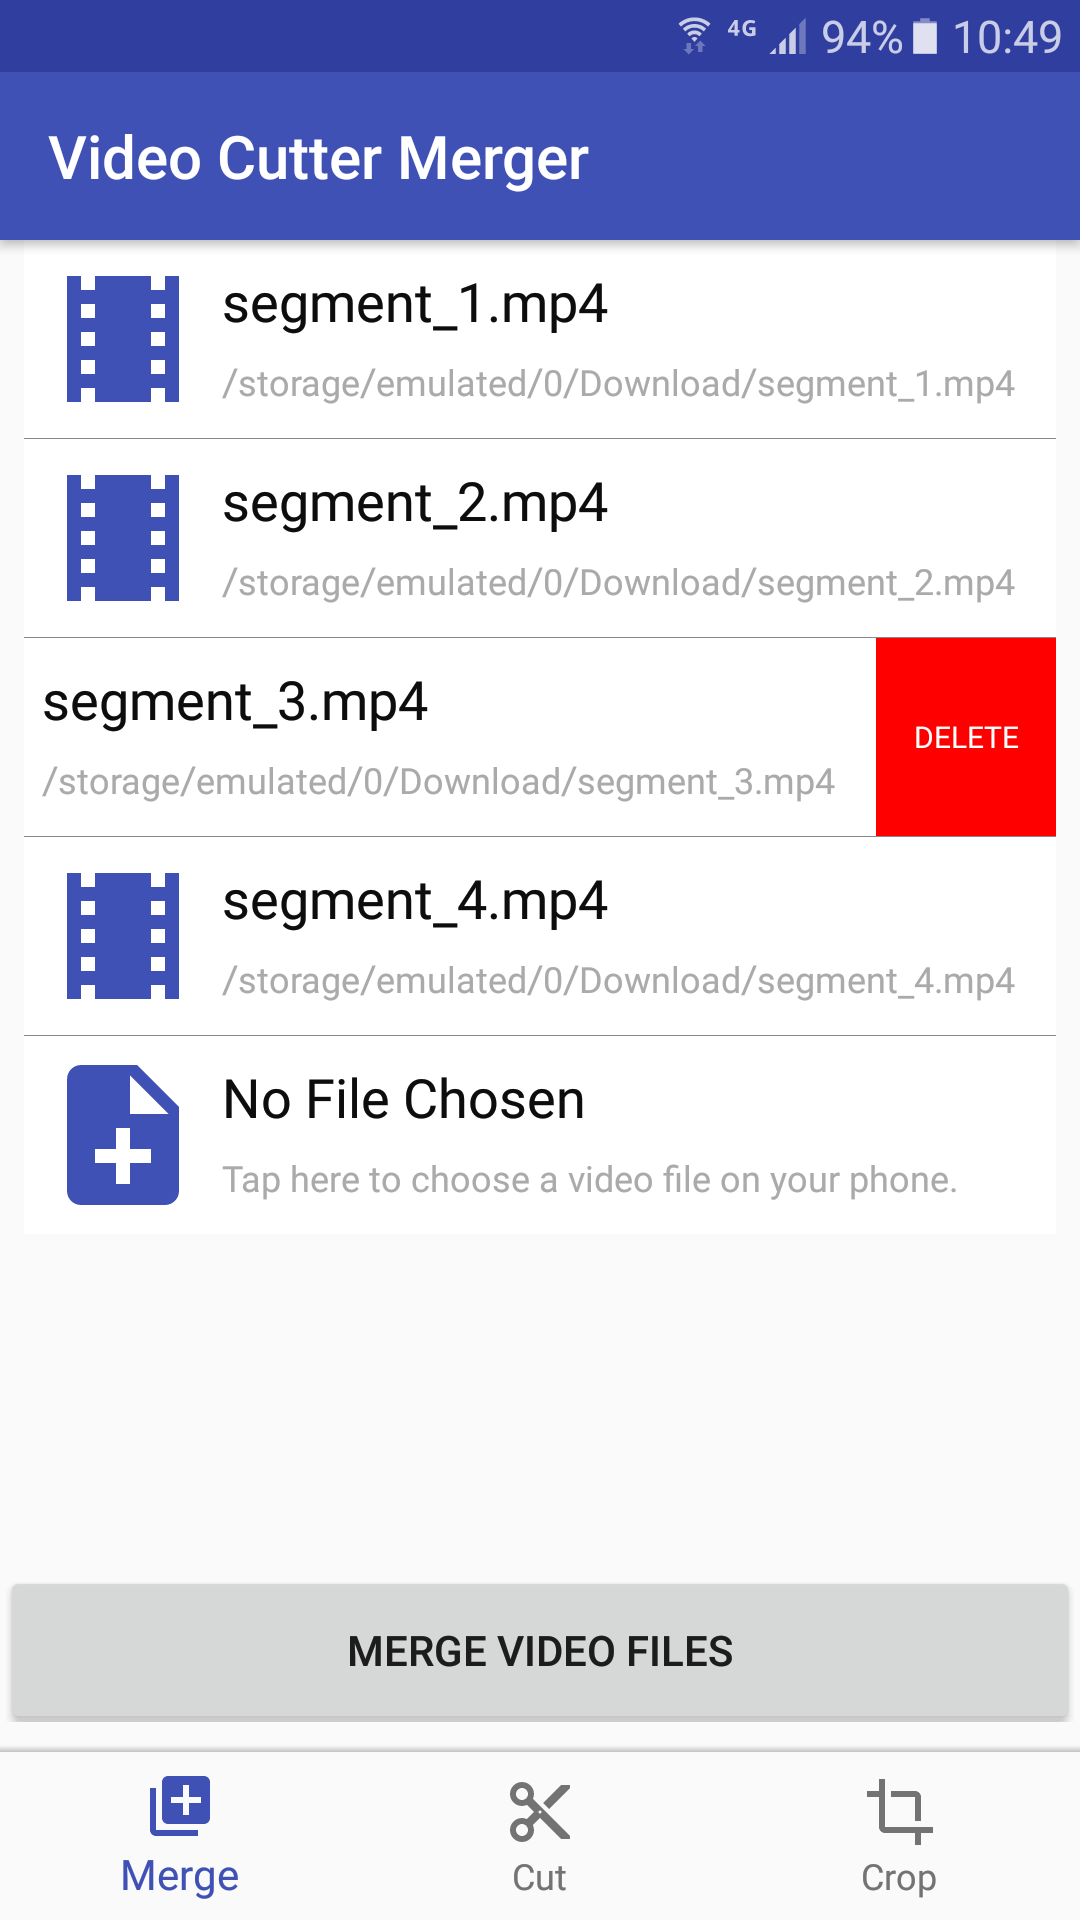Tap the Merge plus icon in bottom bar

tap(180, 1806)
